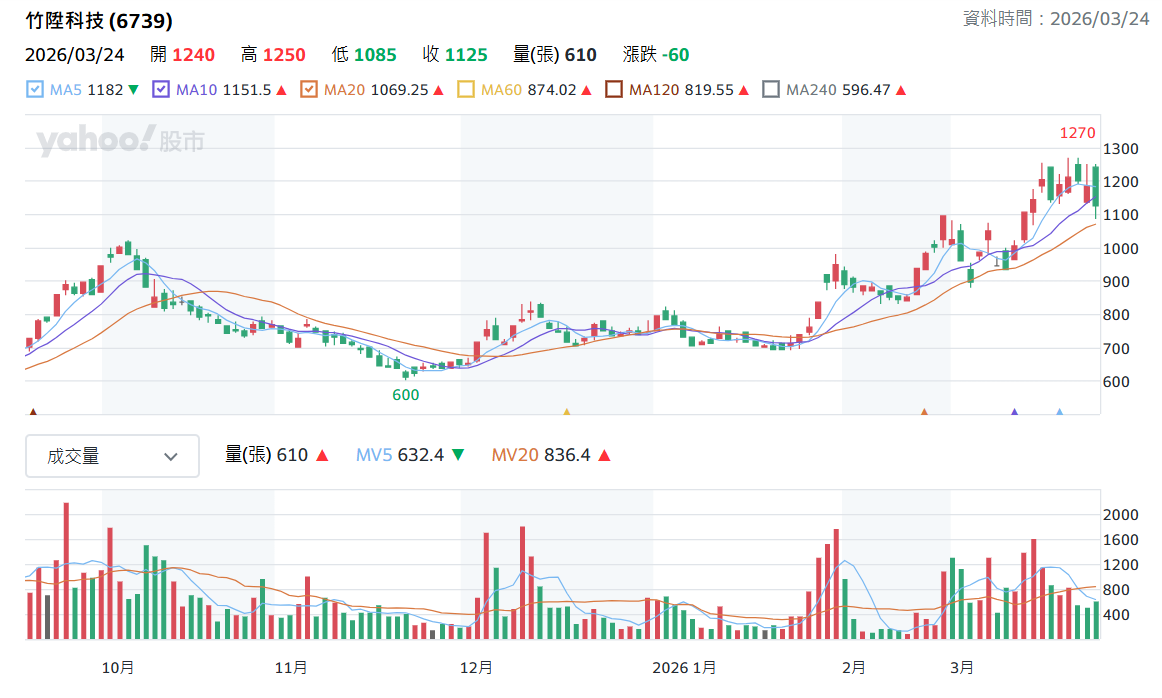The height and width of the screenshot is (698, 1162).
Task: Click the MA5 label text
Action: (65, 90)
